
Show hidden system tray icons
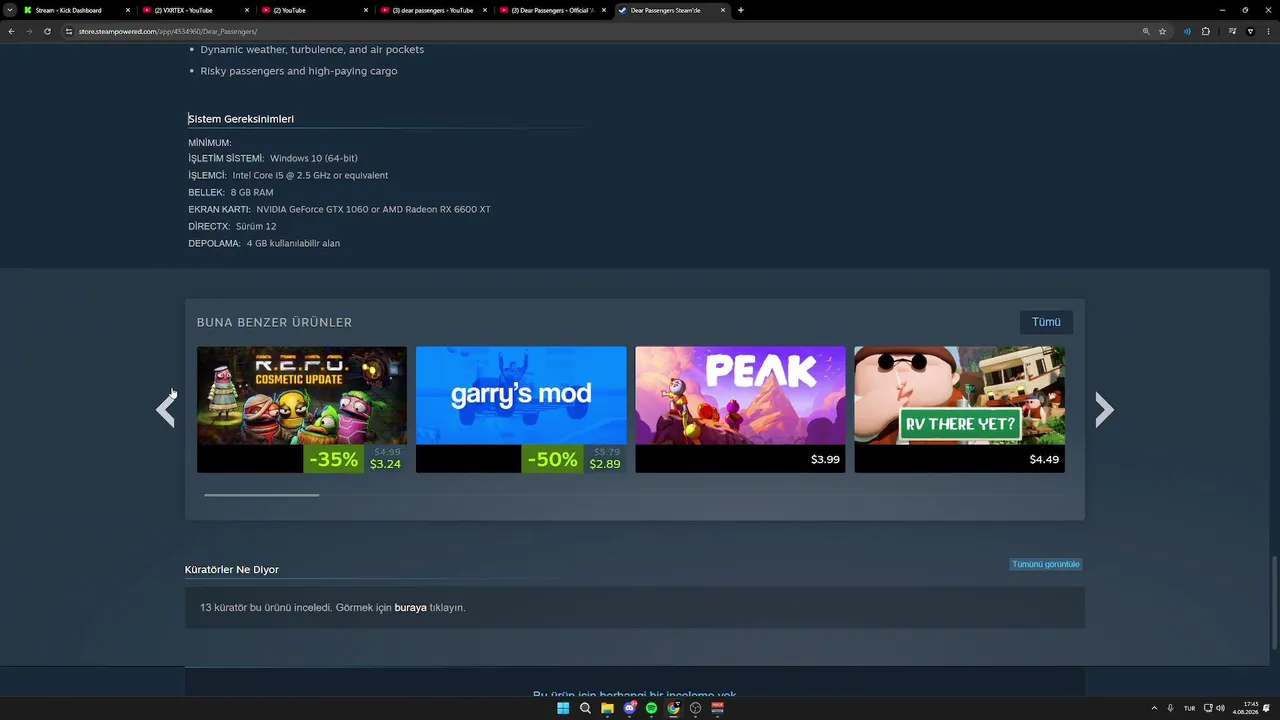1154,708
